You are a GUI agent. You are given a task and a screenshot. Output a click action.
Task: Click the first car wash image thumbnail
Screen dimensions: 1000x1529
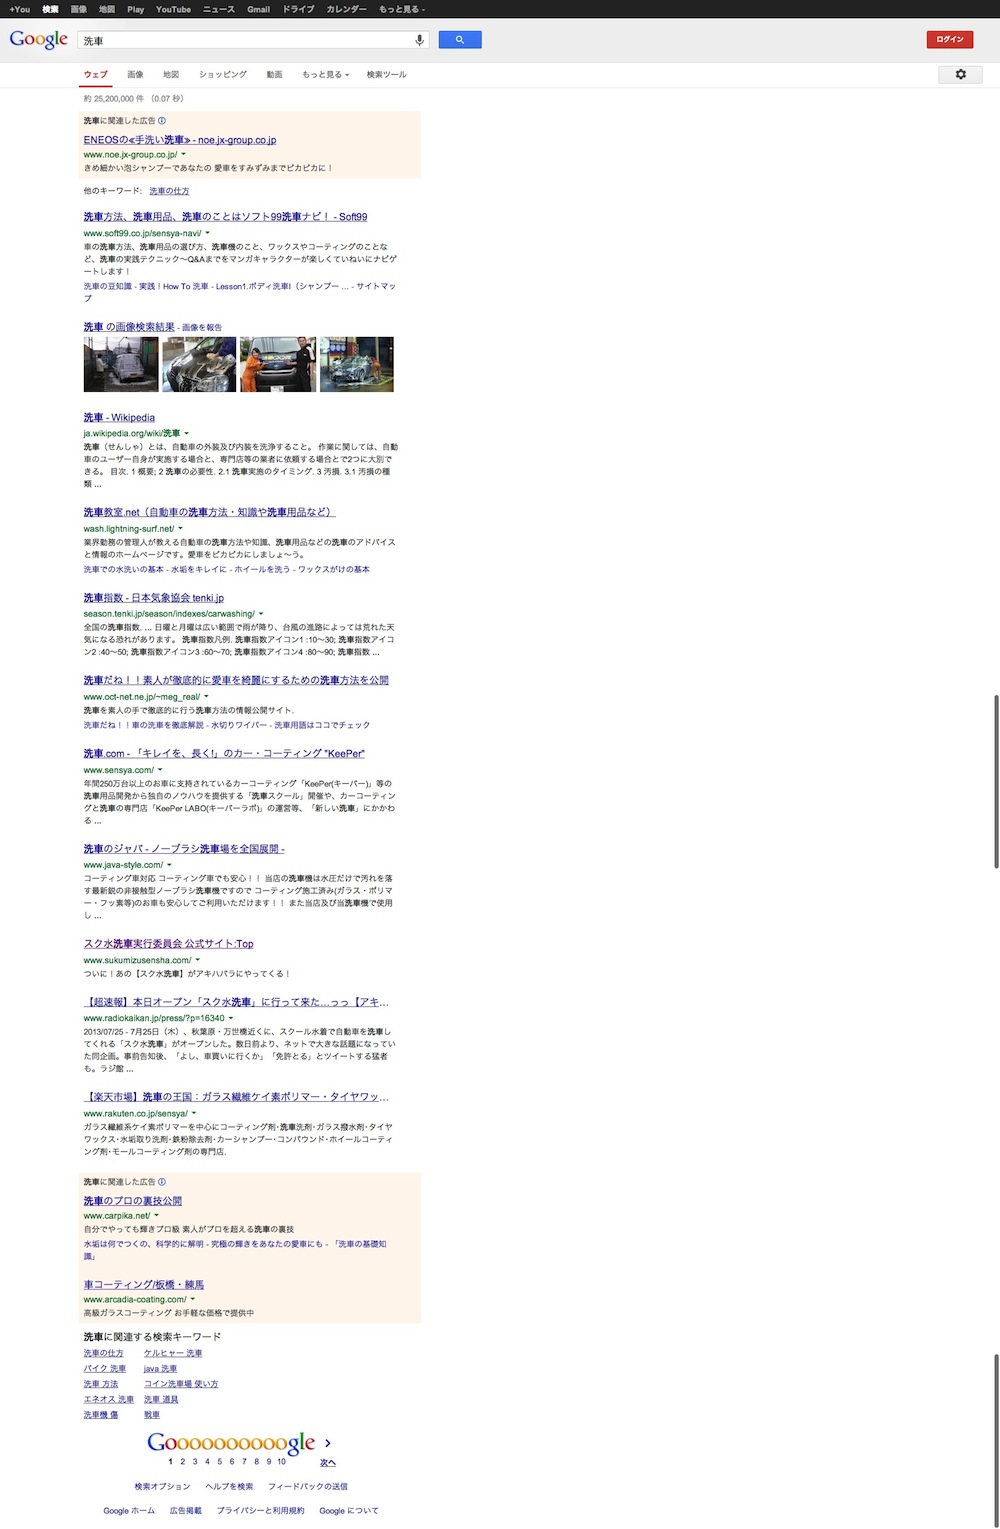[121, 364]
